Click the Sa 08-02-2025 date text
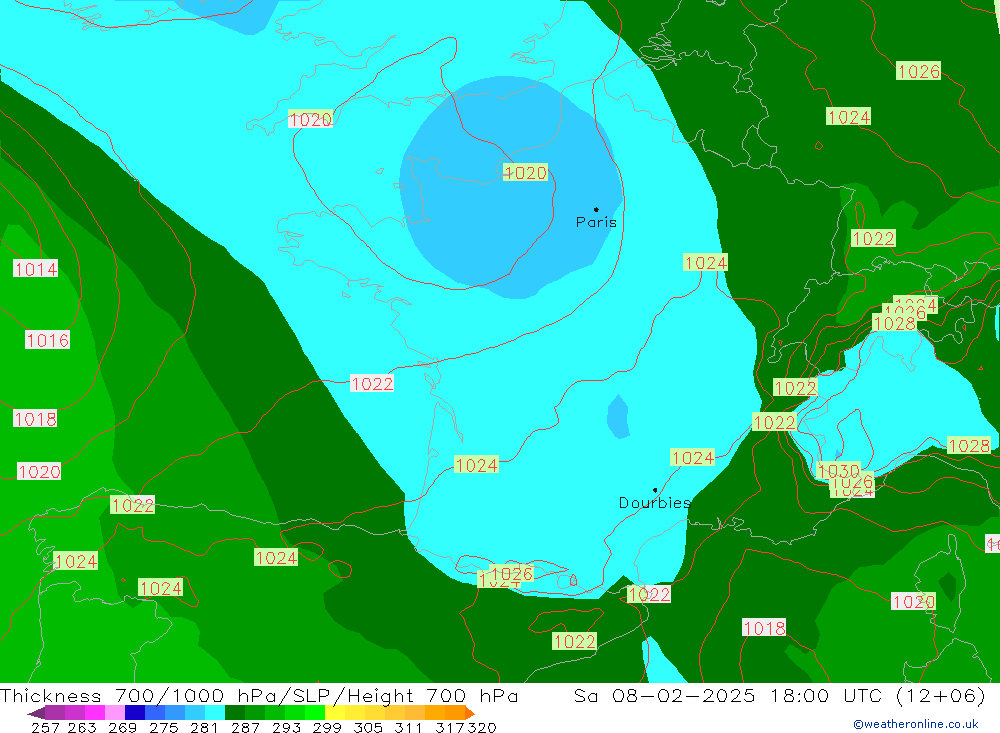 (664, 695)
